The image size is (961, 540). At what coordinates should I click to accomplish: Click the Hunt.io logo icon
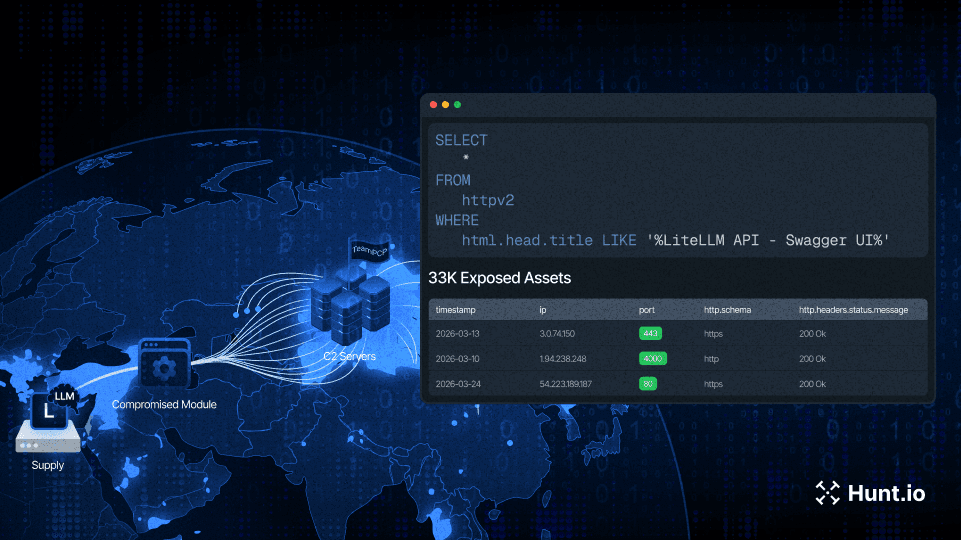click(827, 493)
